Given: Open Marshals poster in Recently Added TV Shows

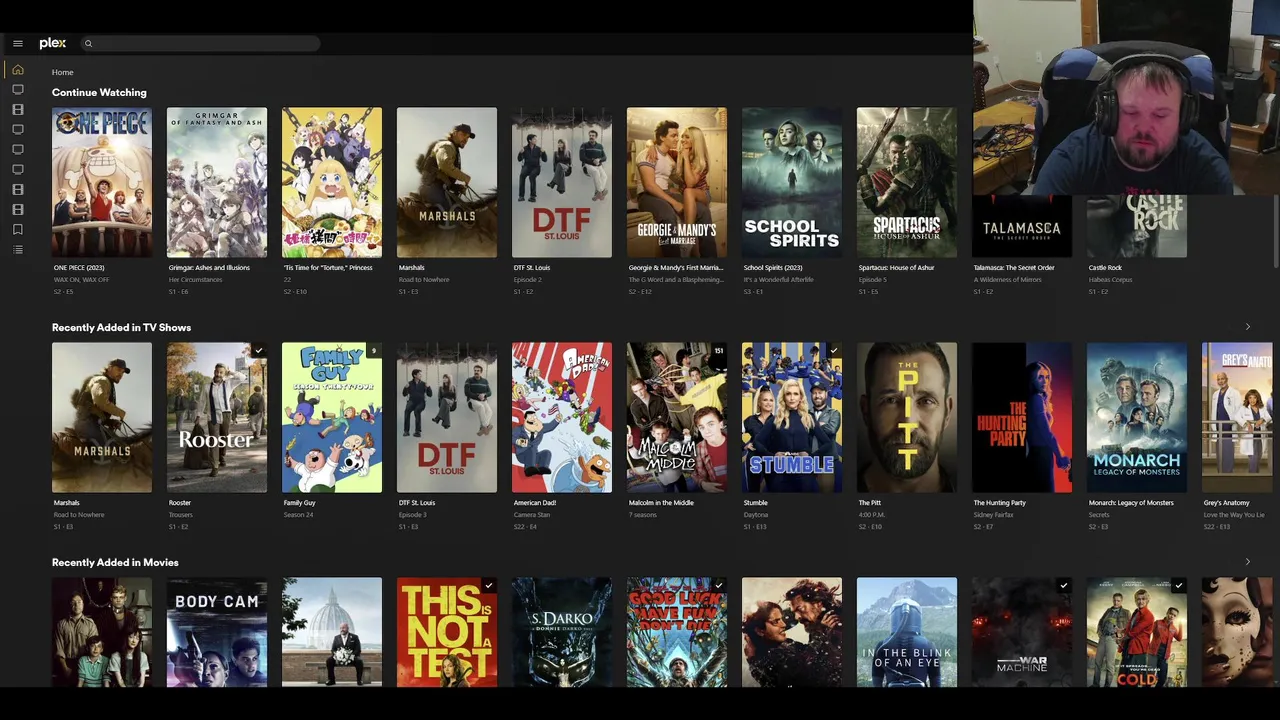Looking at the screenshot, I should [102, 417].
